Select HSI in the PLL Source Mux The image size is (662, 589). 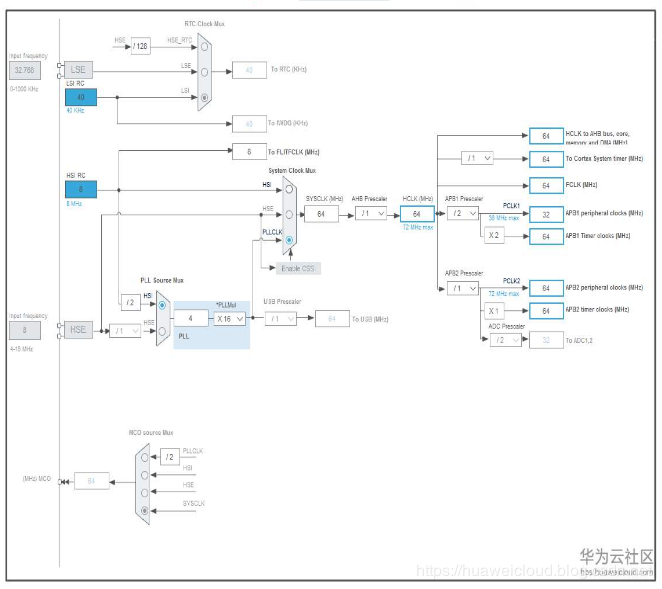(162, 305)
